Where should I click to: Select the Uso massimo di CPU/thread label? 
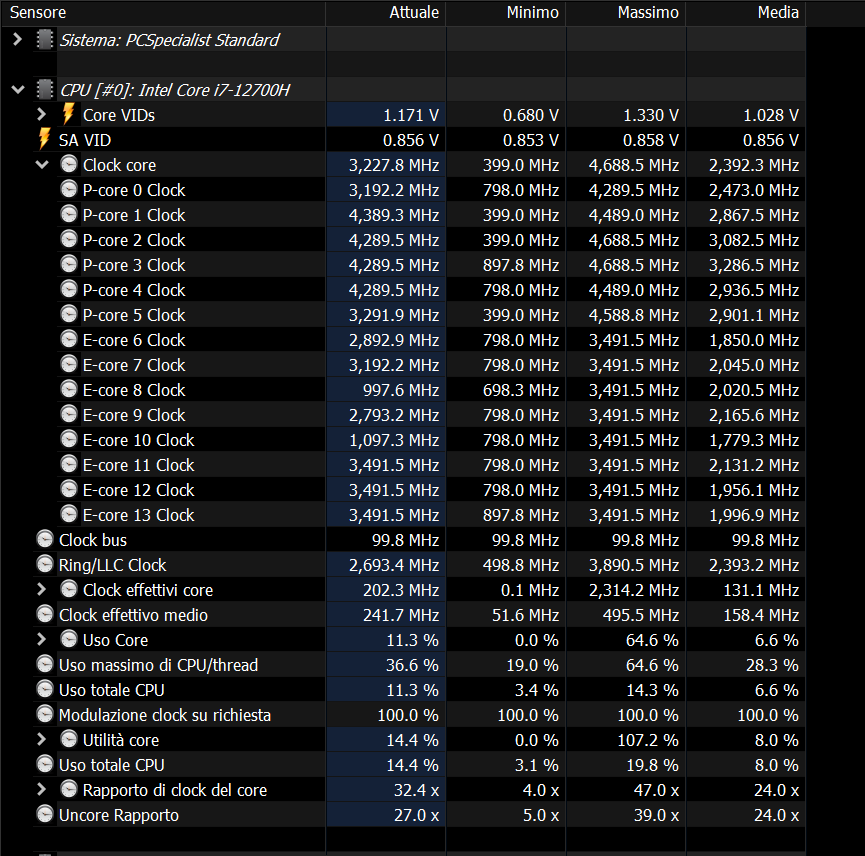158,665
